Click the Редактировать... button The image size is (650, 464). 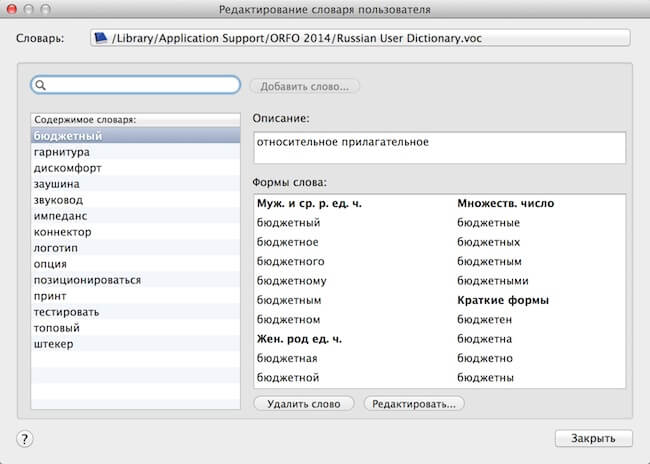click(x=414, y=404)
